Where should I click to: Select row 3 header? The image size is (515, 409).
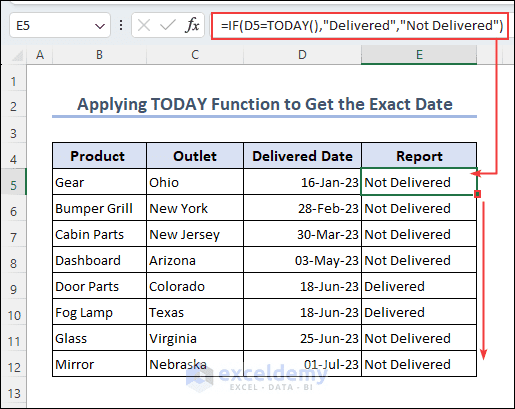point(13,130)
